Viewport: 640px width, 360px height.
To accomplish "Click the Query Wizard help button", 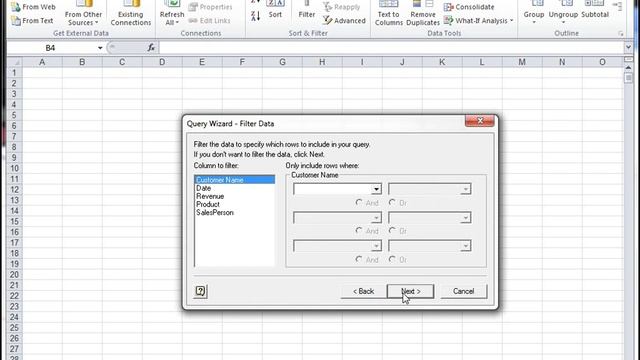I will (x=200, y=291).
